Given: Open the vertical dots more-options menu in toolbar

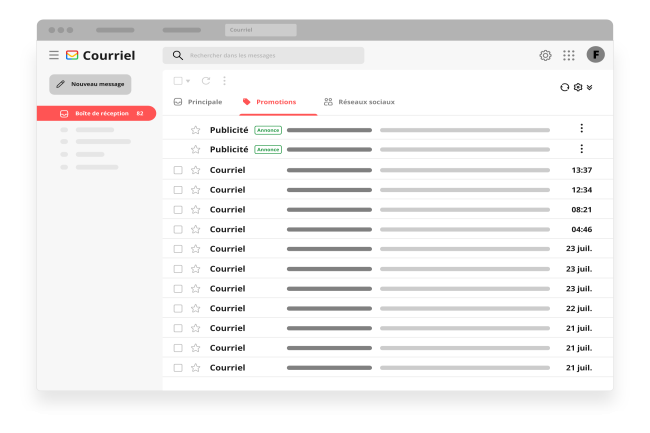Looking at the screenshot, I should coord(224,81).
